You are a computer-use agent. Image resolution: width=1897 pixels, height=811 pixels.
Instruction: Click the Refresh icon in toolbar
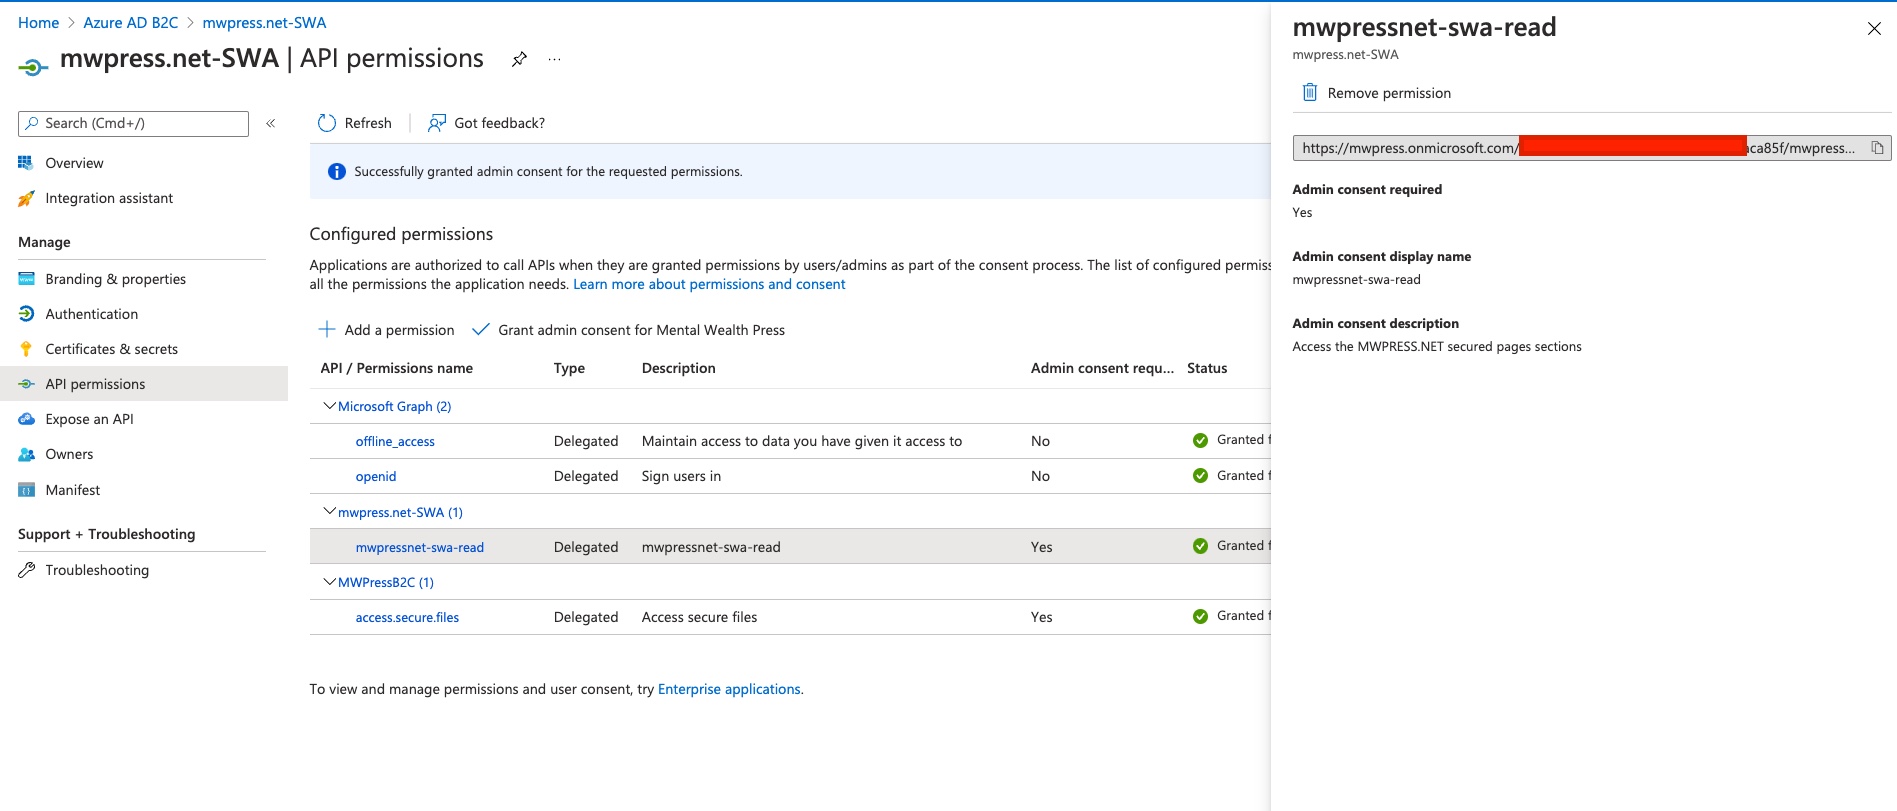click(x=327, y=123)
